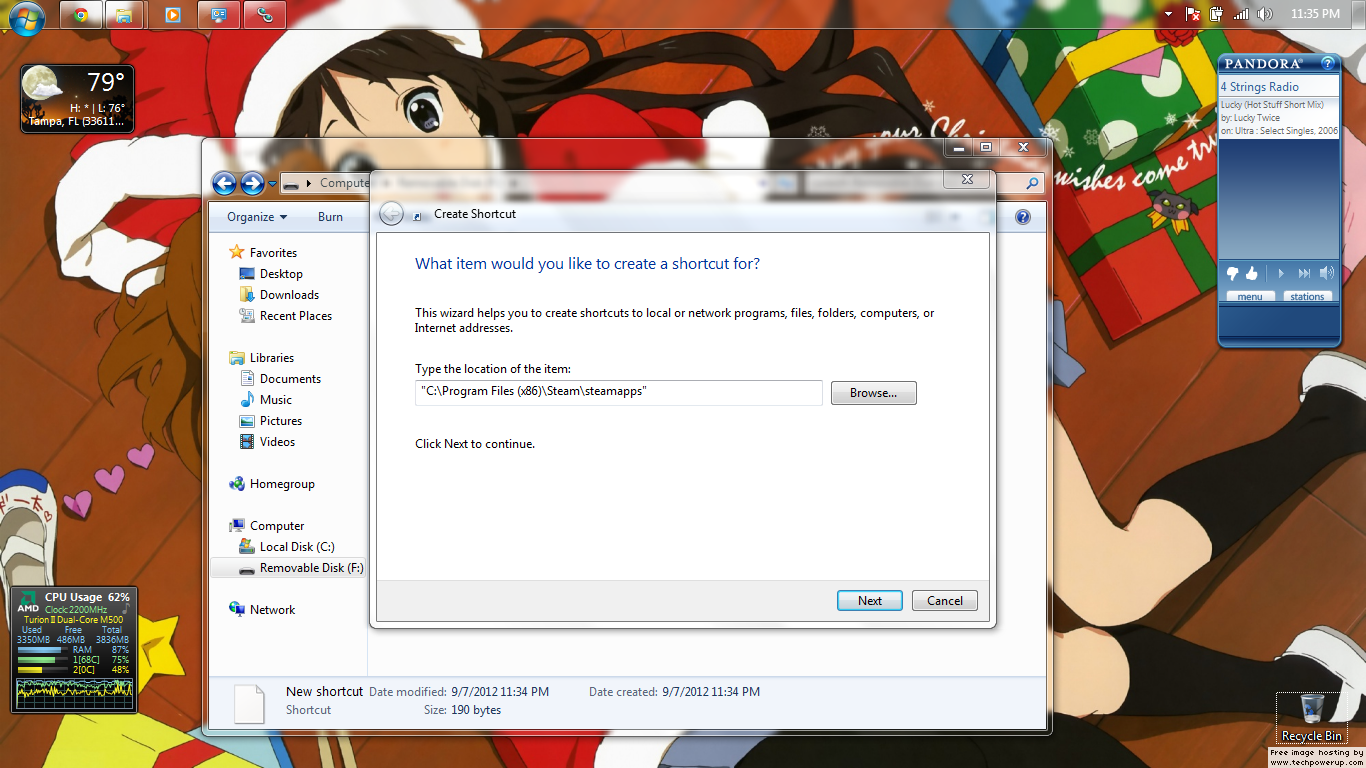Toggle the Pandora volume speaker
The image size is (1366, 768).
(x=1326, y=273)
